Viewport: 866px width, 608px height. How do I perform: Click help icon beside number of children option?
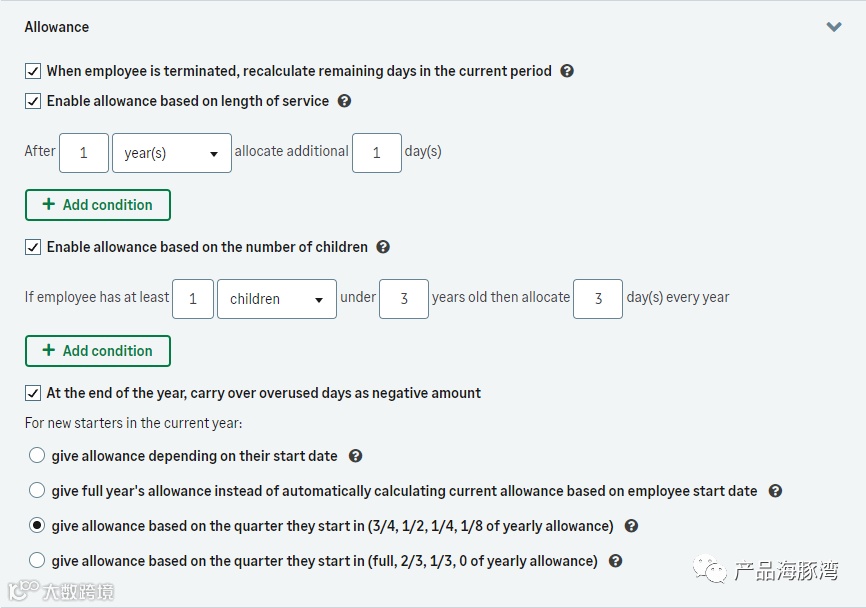(x=383, y=247)
